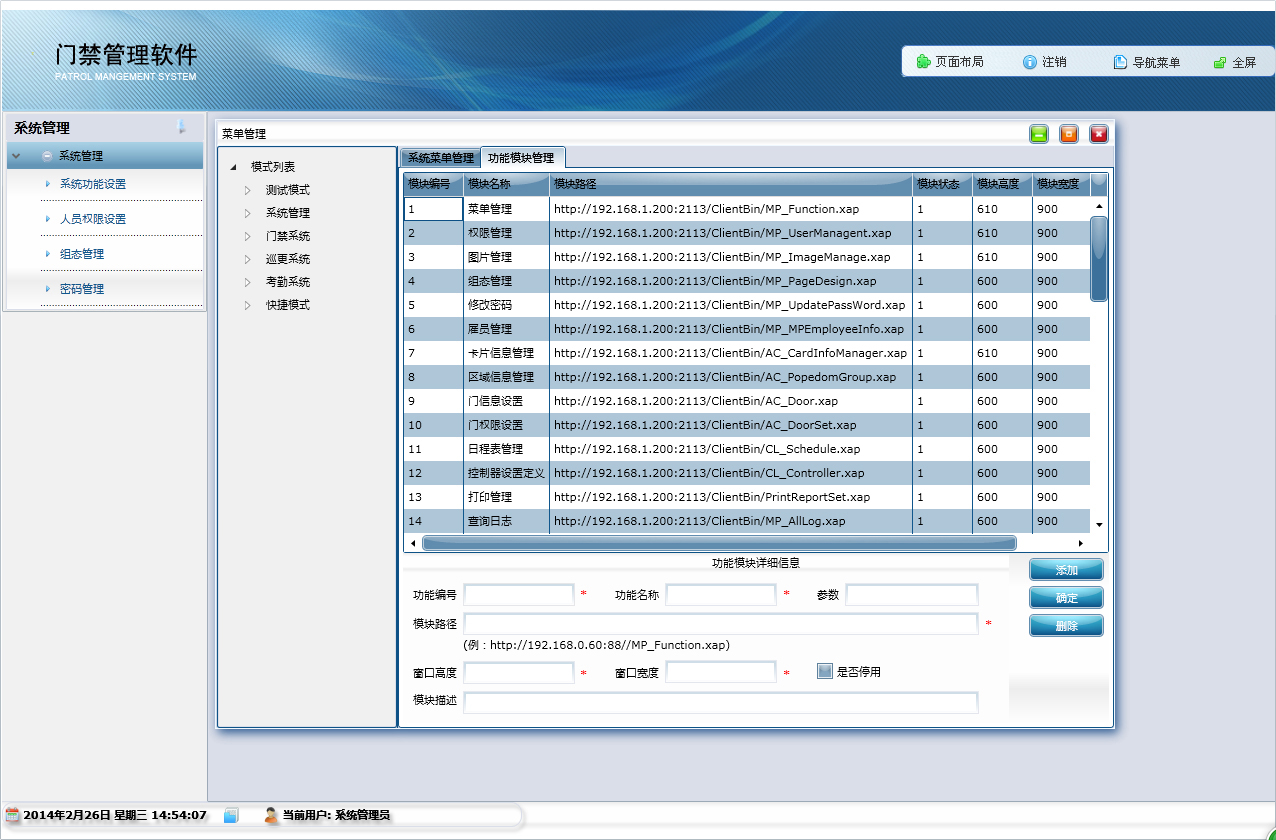Screen dimensions: 1276x840
Task: Click the 页面布局 puzzle icon
Action: 923,62
